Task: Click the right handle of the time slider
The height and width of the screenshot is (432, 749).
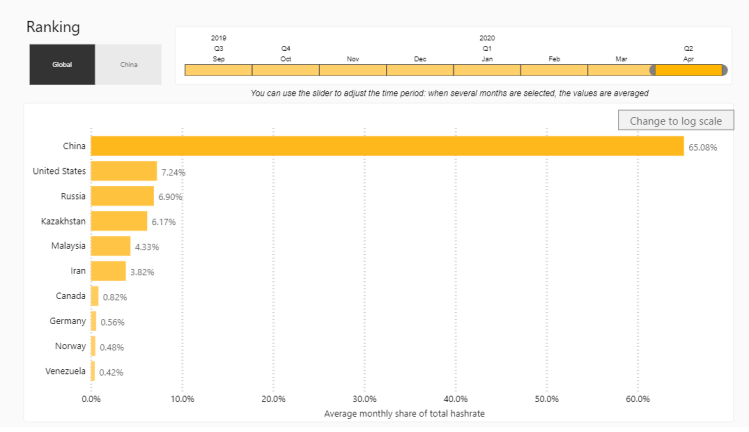Action: tap(723, 70)
